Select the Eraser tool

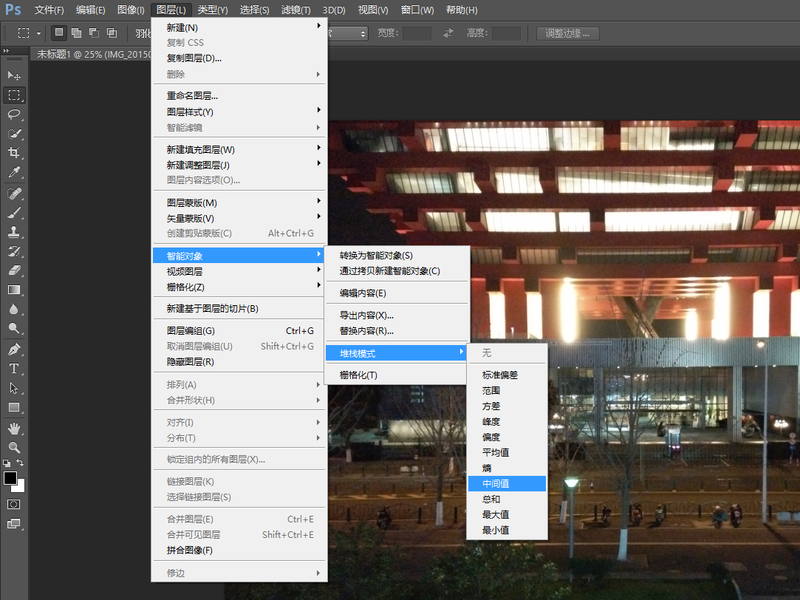[14, 270]
